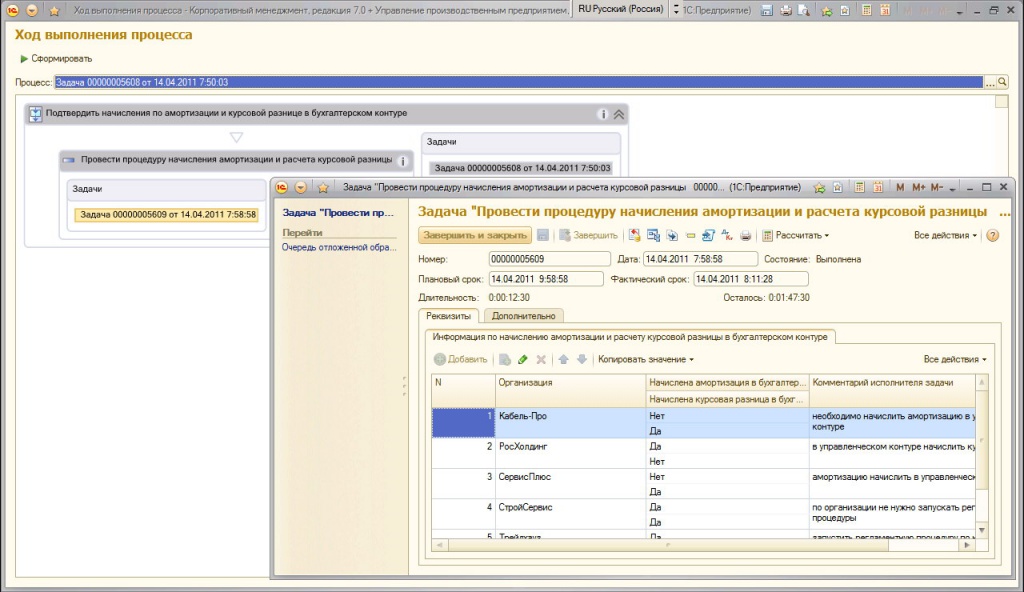Collapse the Подтвердить начисления process block
The height and width of the screenshot is (592, 1024).
point(618,114)
